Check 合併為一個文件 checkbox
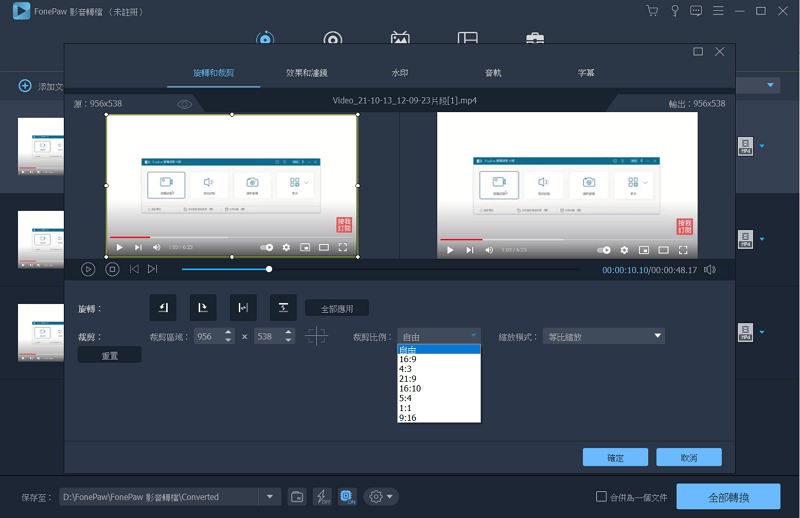The width and height of the screenshot is (800, 518). (601, 497)
